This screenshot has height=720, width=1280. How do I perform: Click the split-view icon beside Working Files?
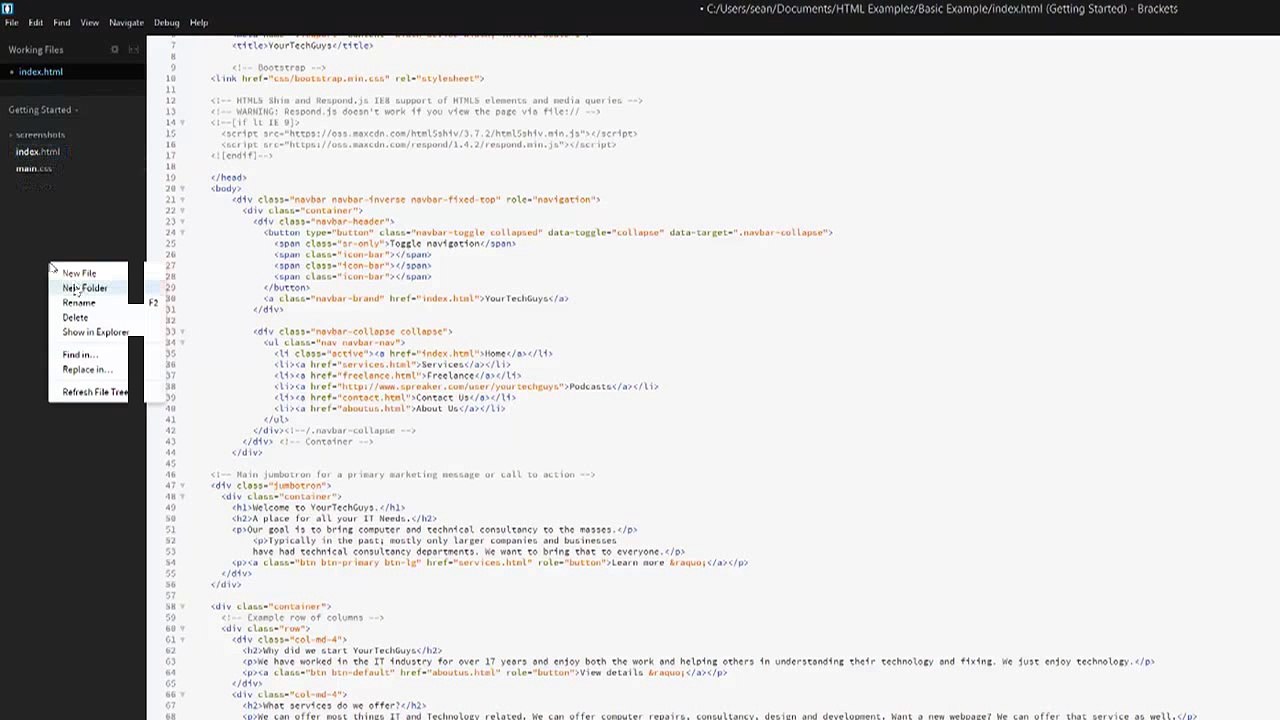(x=134, y=49)
